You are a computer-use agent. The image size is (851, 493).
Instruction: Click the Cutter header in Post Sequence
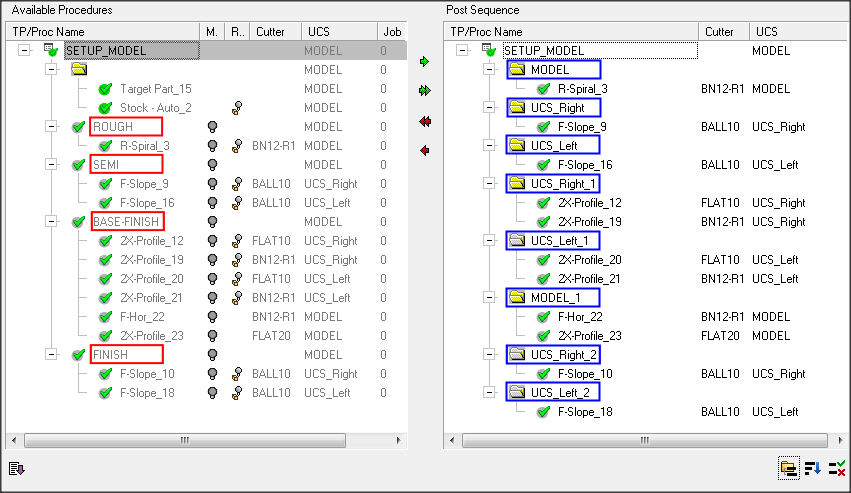click(x=724, y=32)
